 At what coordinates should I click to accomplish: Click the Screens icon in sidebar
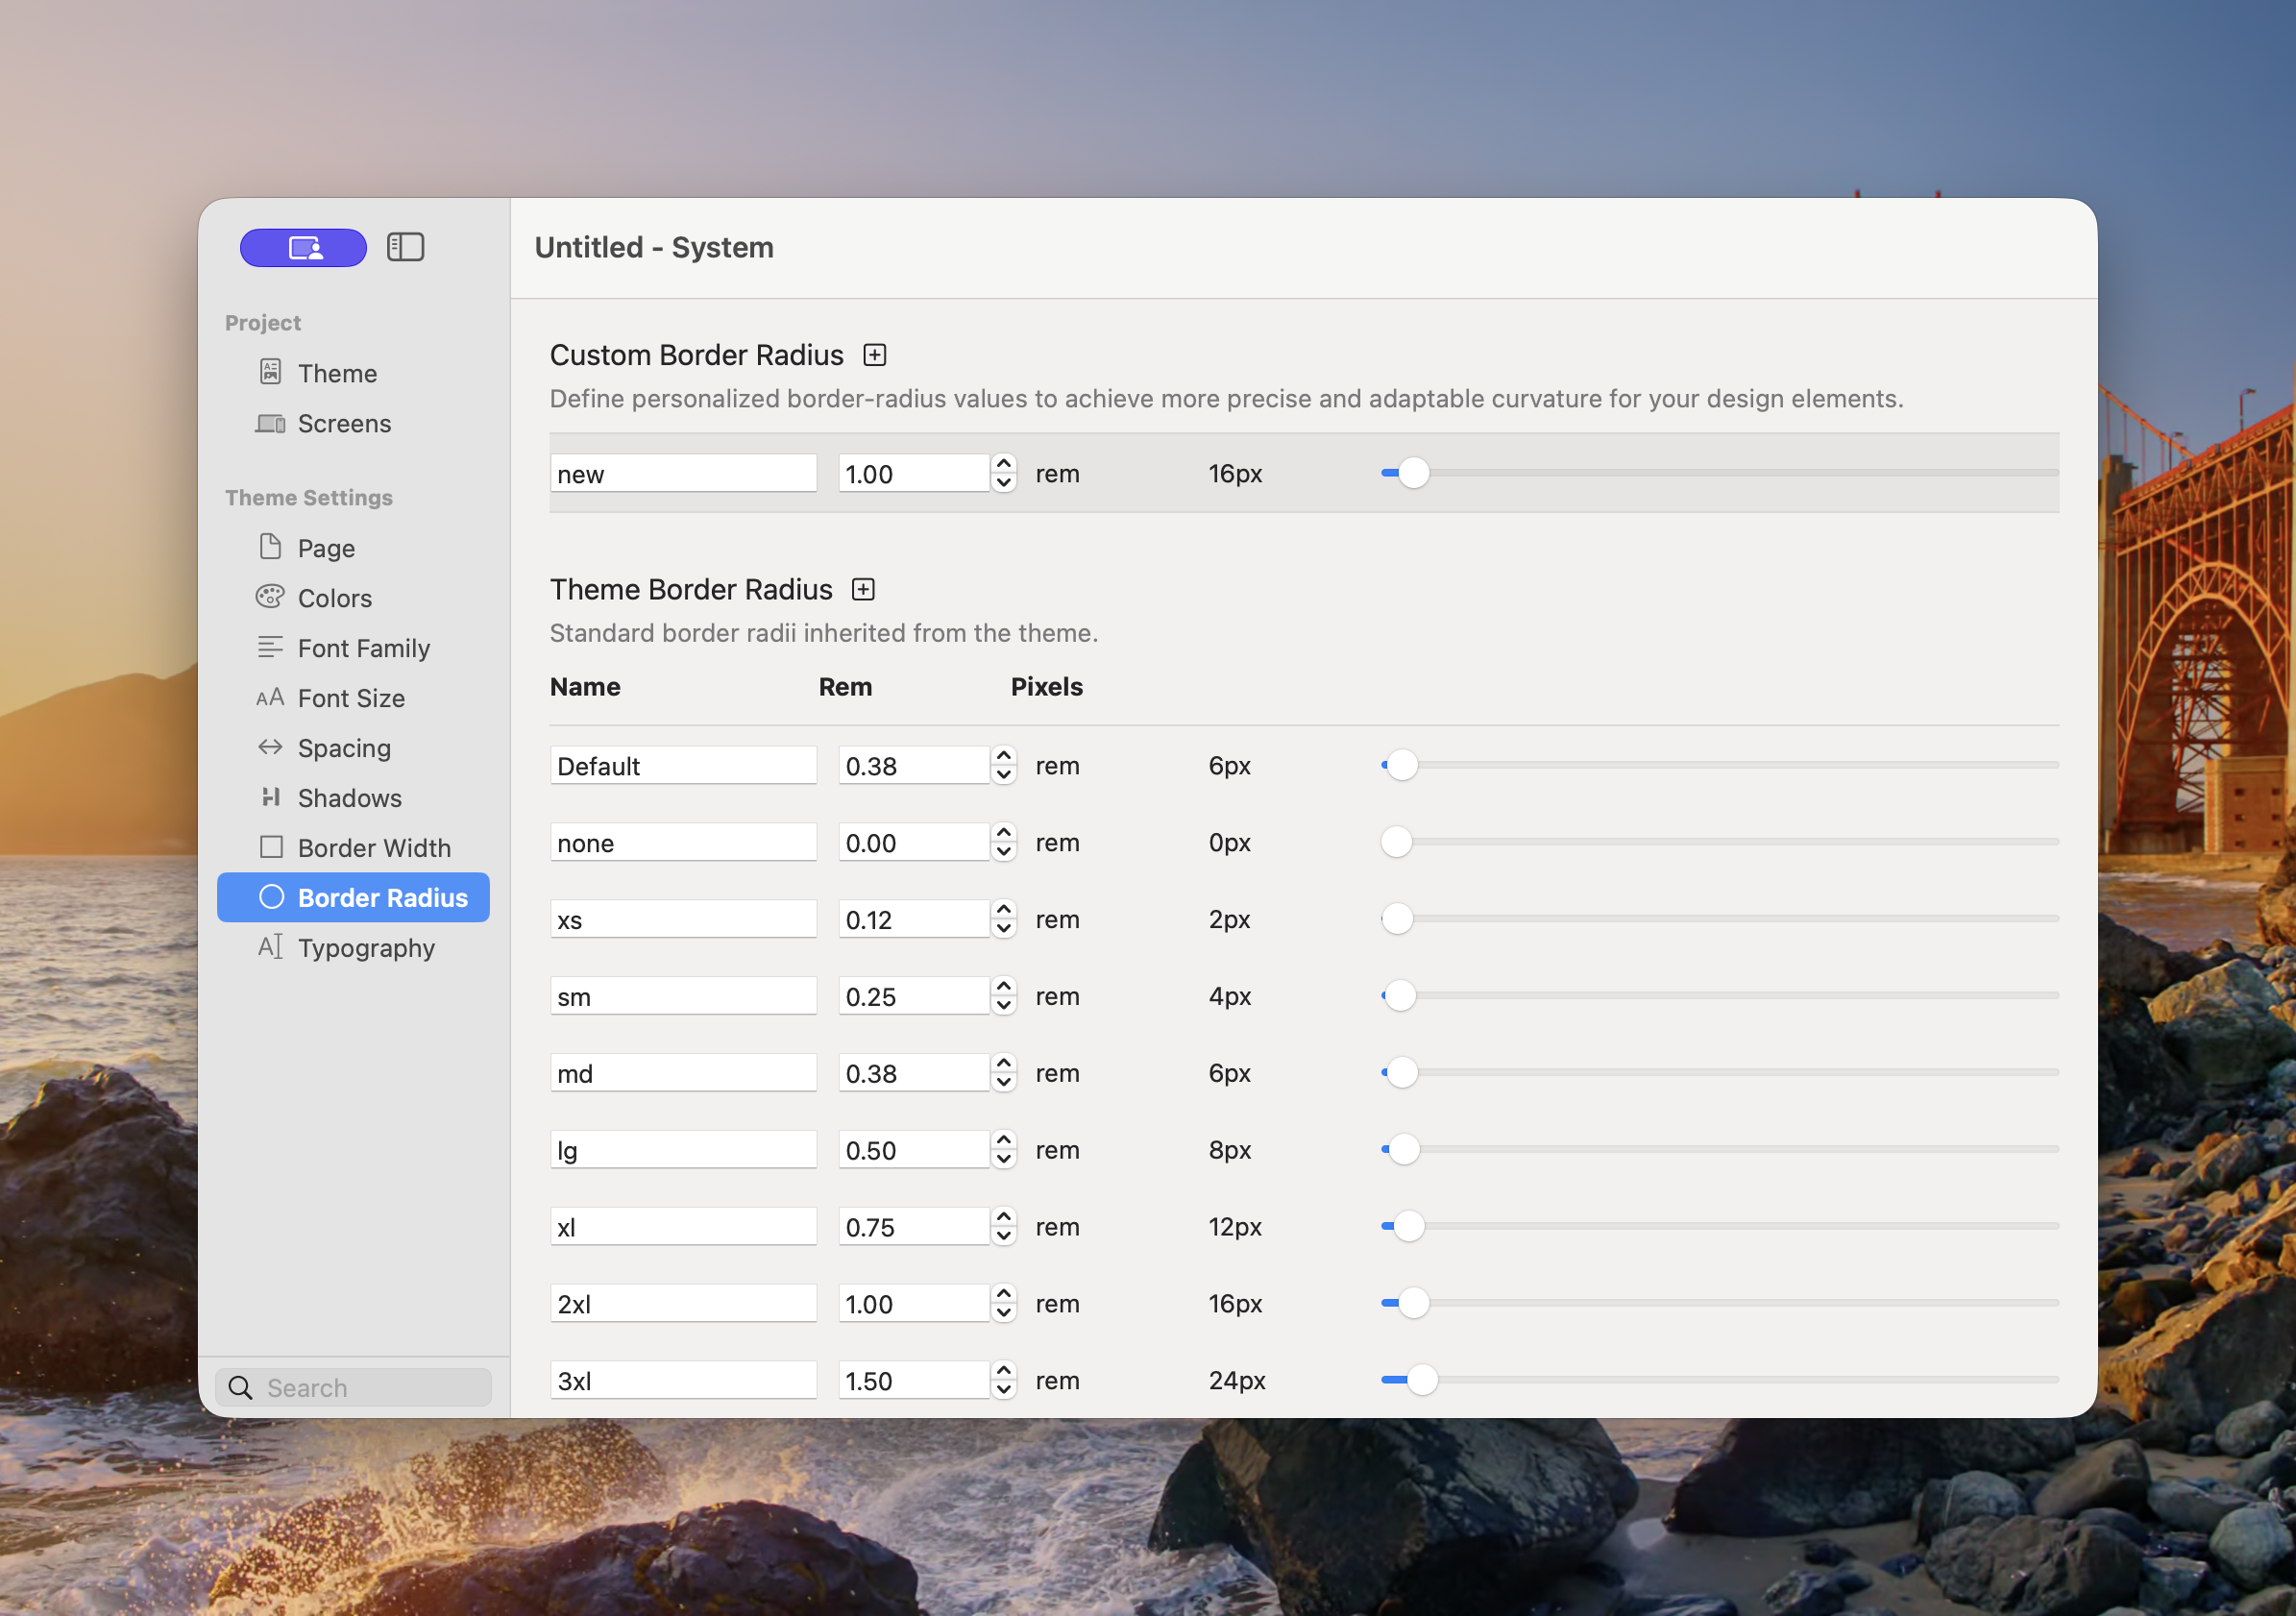[270, 423]
